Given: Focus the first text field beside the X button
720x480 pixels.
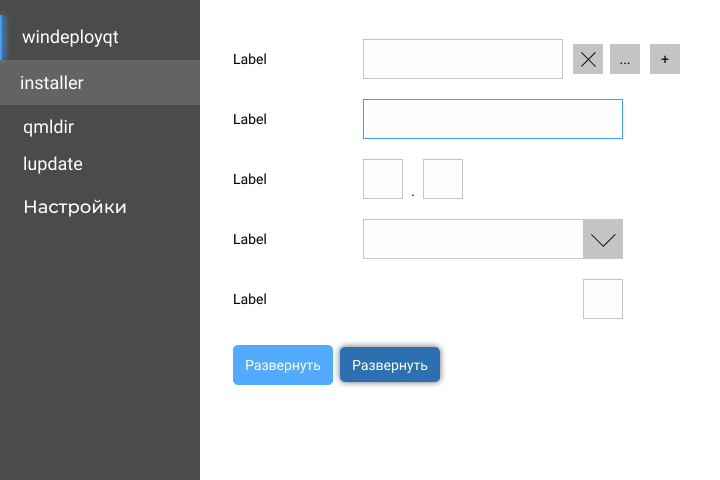Looking at the screenshot, I should 462,59.
